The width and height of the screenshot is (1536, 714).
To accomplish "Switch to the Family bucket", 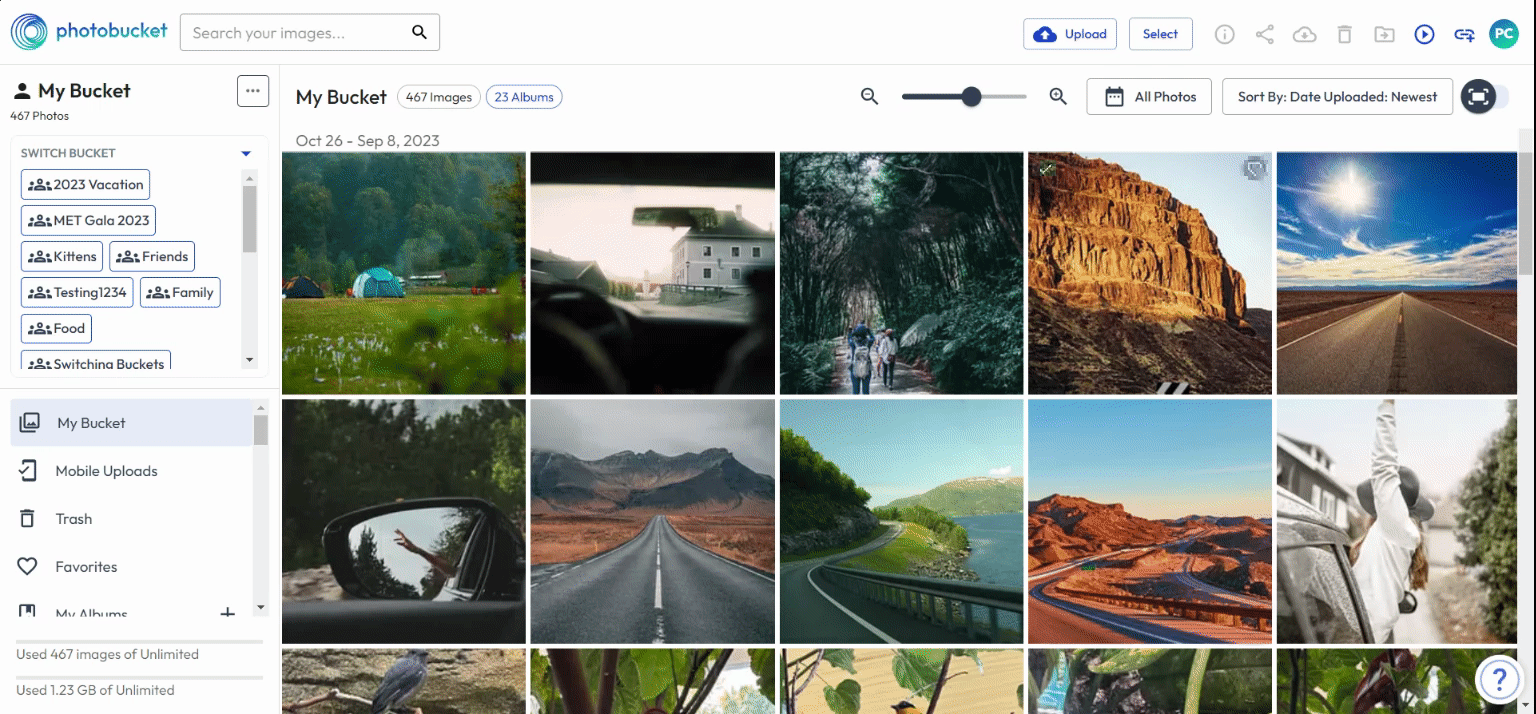I will tap(180, 293).
